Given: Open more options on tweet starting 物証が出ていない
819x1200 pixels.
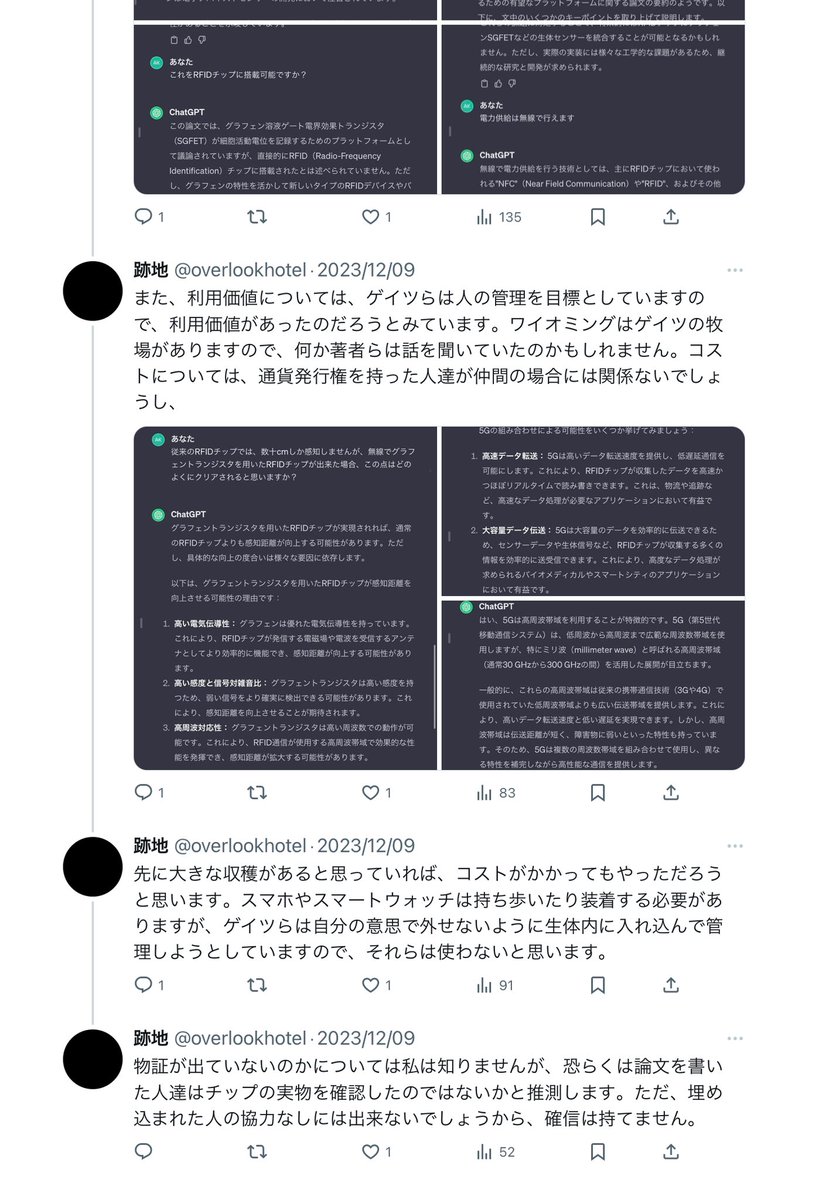Looking at the screenshot, I should [x=735, y=1038].
